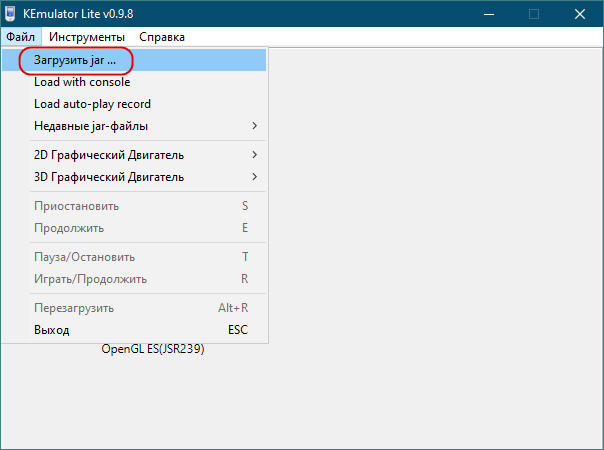
Task: Click Выход to exit the emulator
Action: pos(134,330)
